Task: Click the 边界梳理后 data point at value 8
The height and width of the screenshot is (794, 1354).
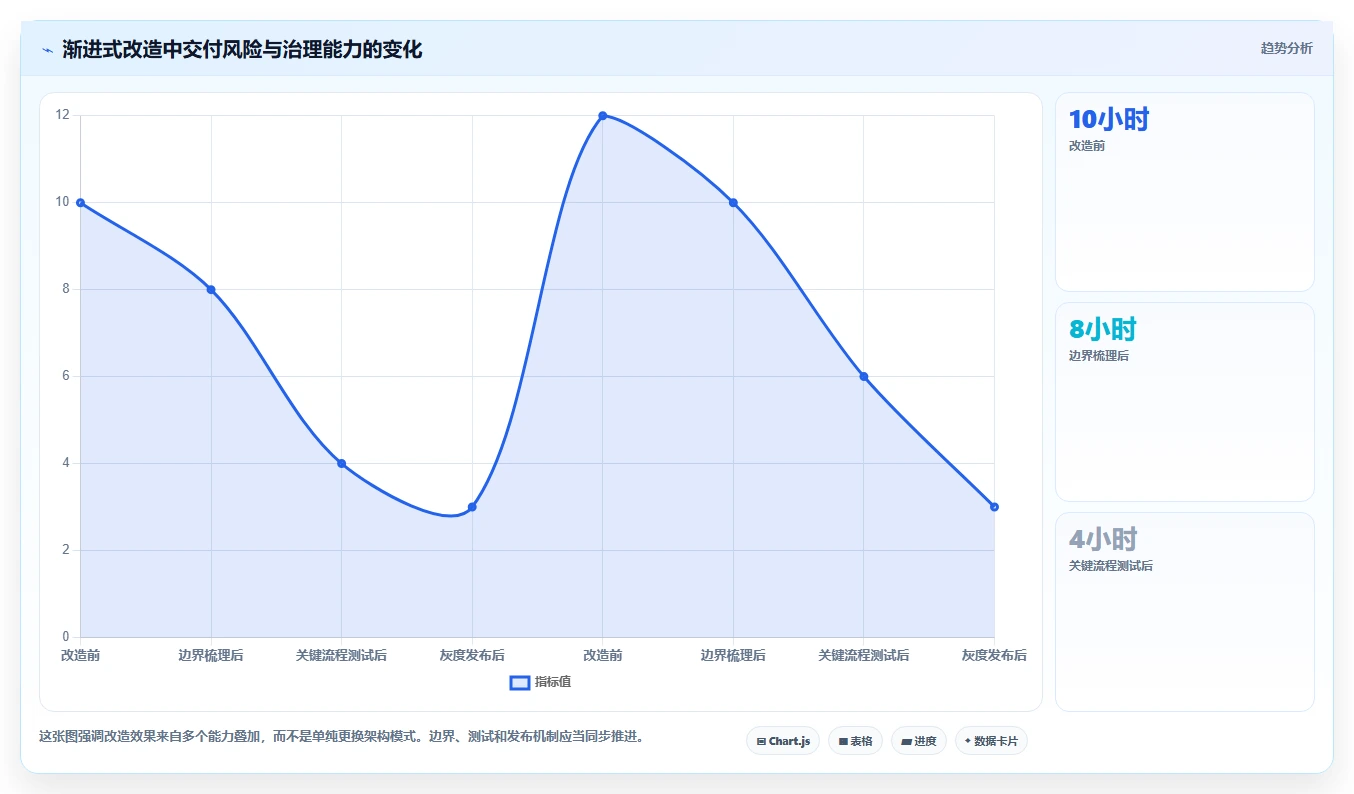Action: [x=211, y=290]
